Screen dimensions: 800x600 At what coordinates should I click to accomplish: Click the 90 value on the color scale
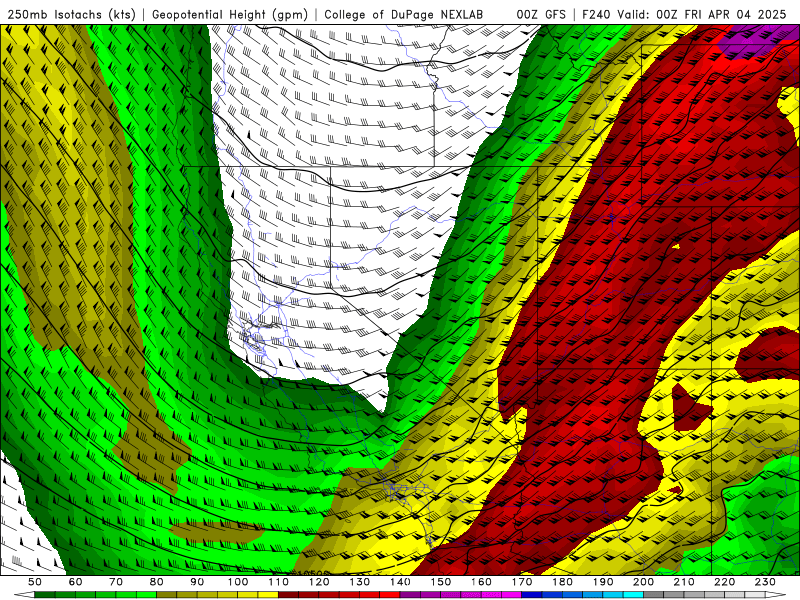(197, 582)
